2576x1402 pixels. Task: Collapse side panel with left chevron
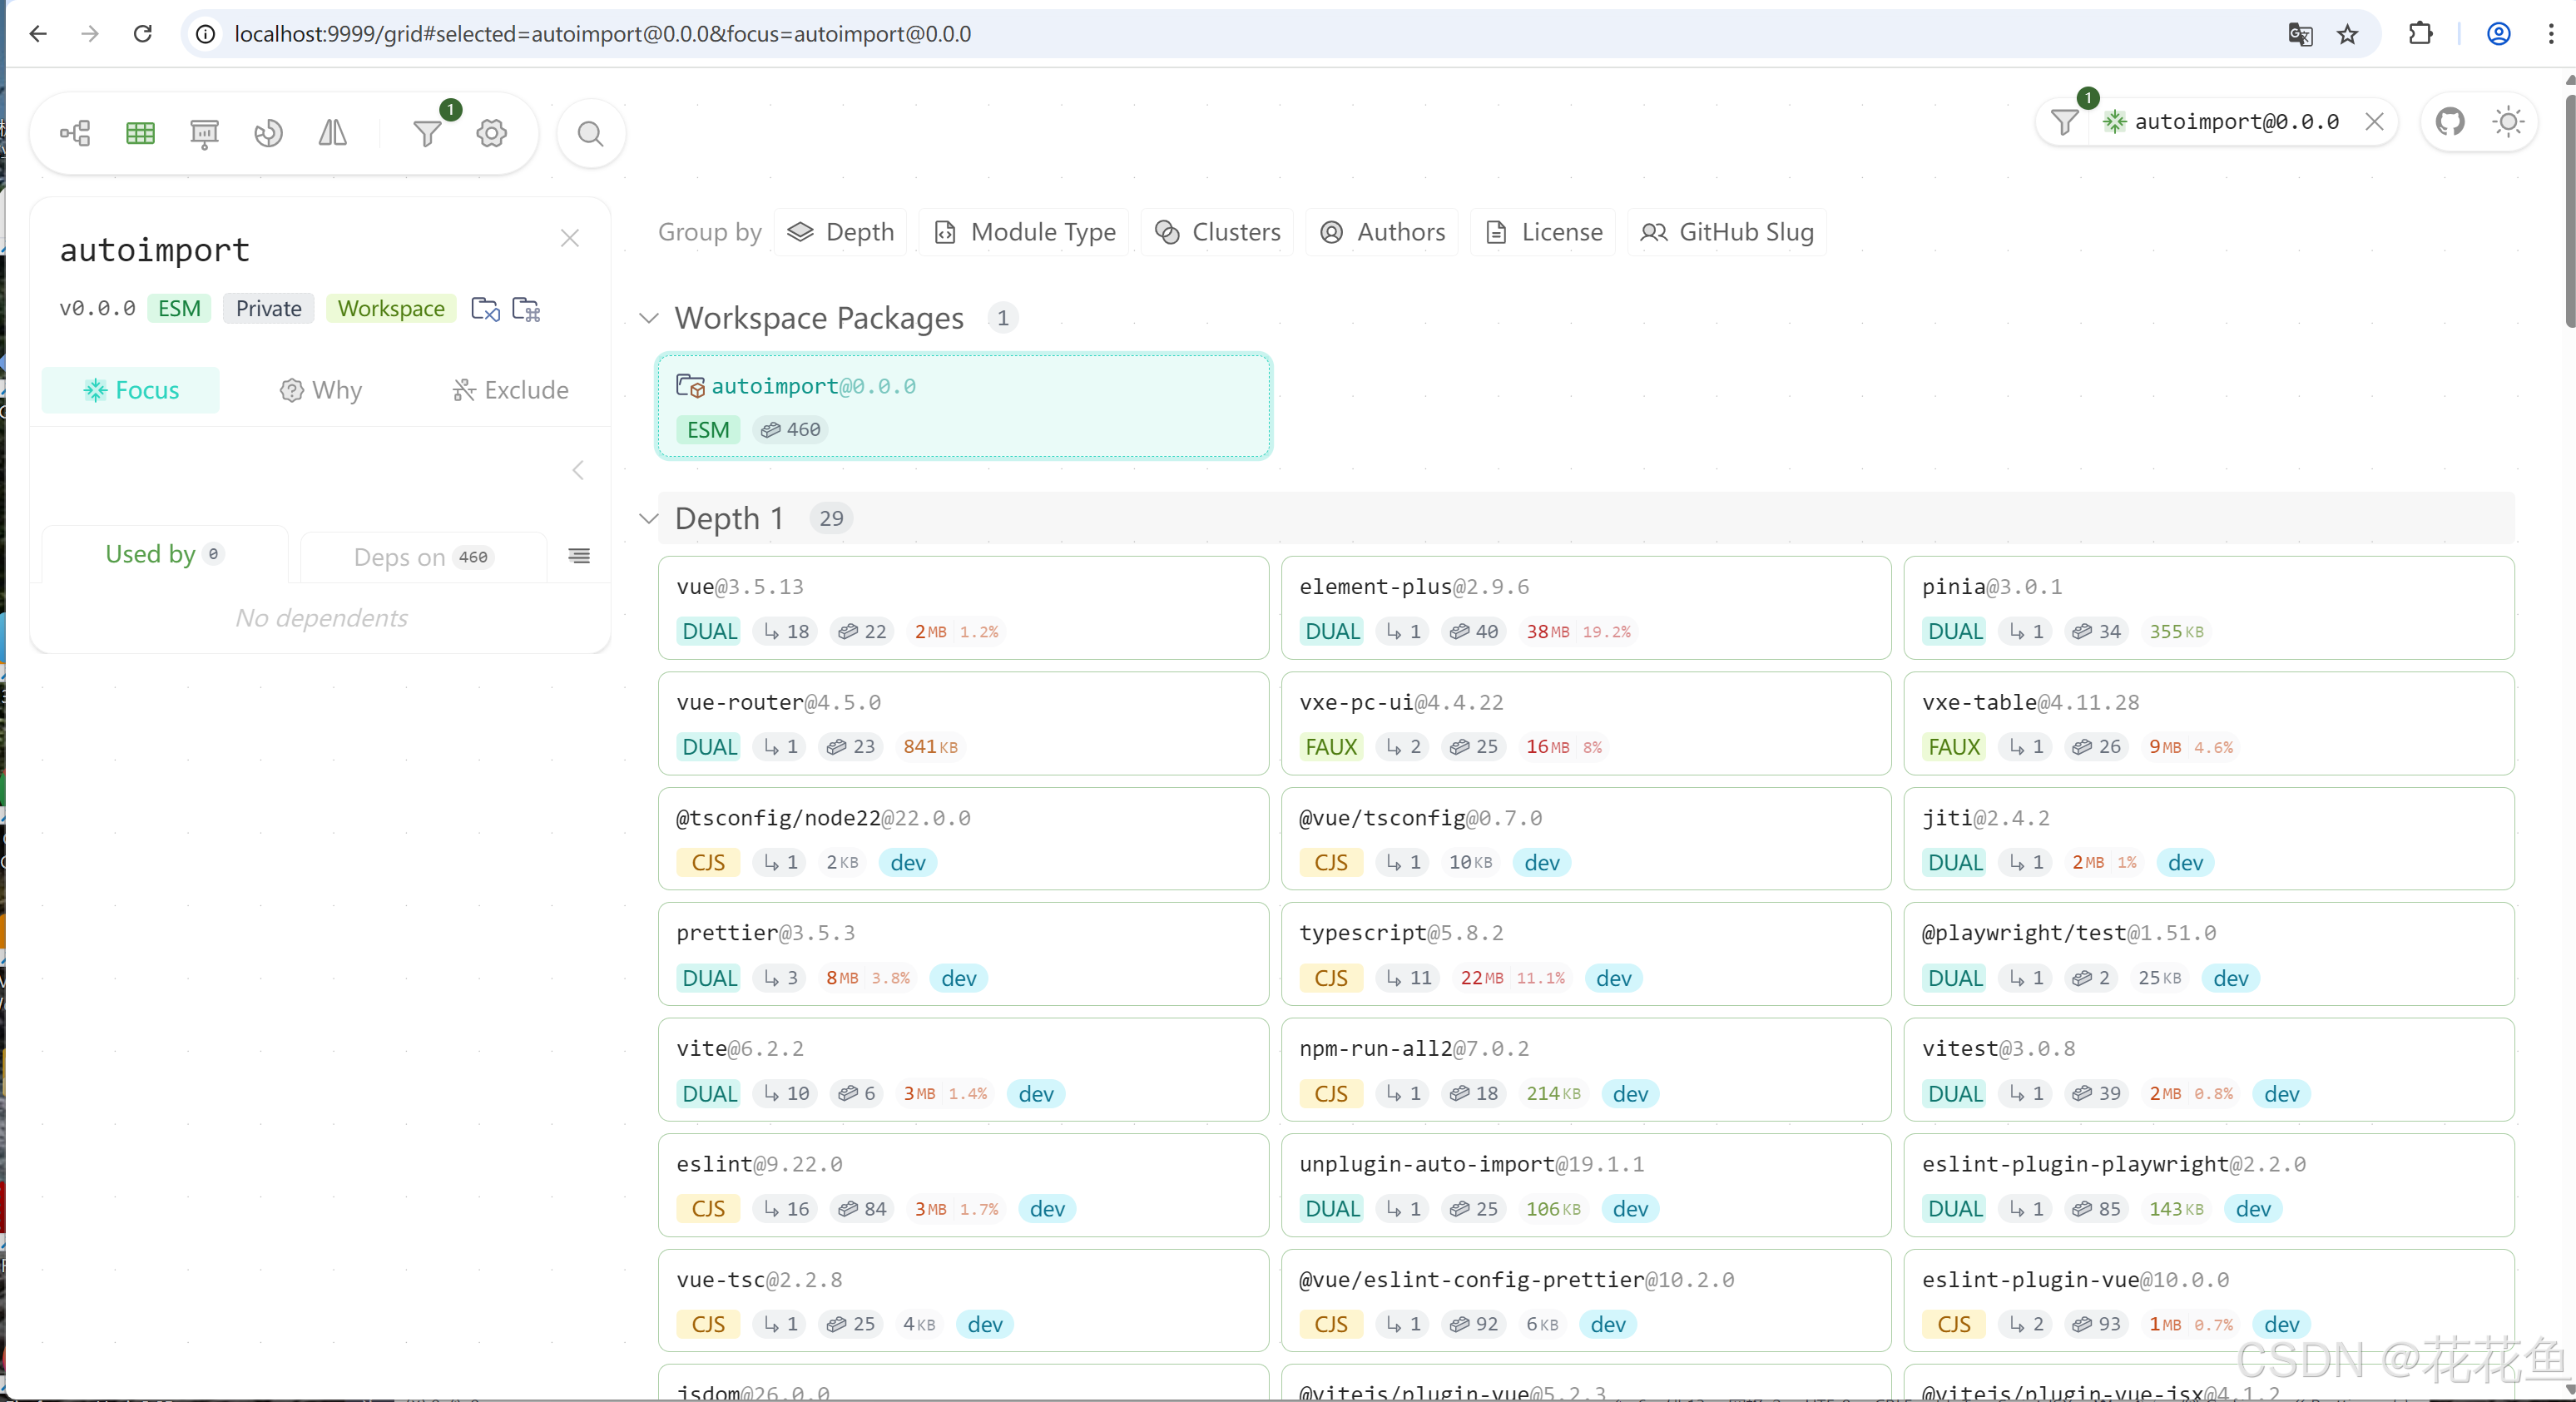[578, 470]
